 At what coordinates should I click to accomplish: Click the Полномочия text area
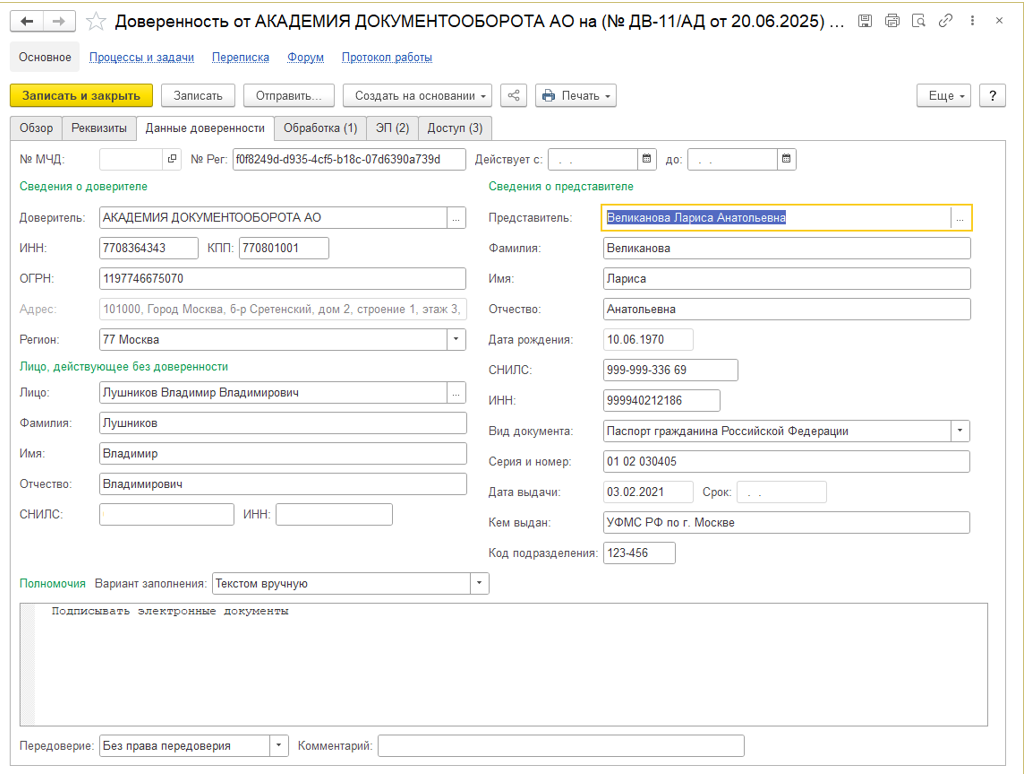tap(503, 665)
